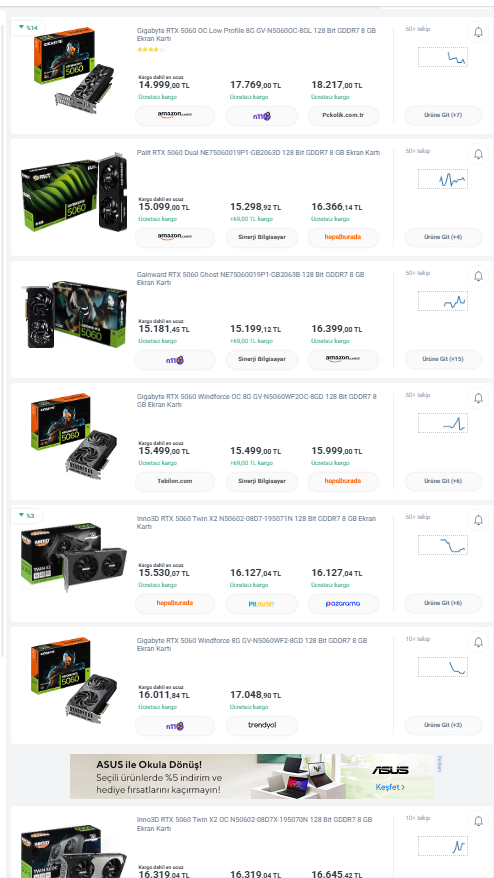The height and width of the screenshot is (878, 494).
Task: Click Keşfet link in ASUS banner
Action: [x=390, y=787]
